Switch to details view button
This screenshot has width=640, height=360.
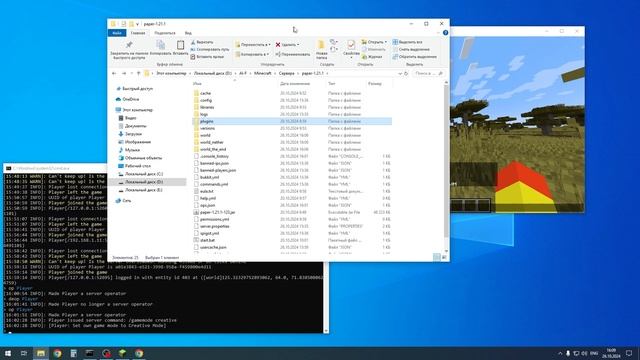coord(437,257)
